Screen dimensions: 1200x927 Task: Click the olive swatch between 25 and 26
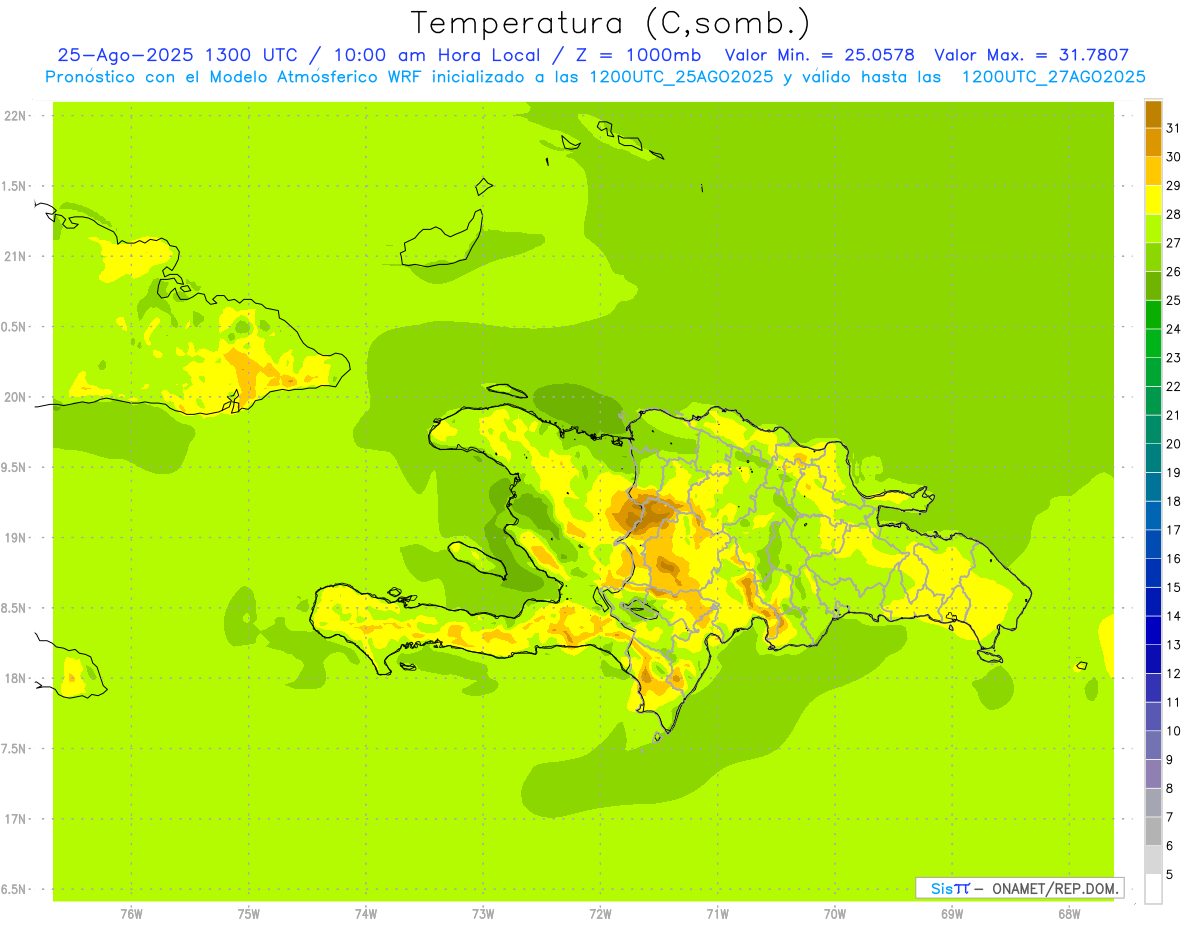[x=1153, y=286]
